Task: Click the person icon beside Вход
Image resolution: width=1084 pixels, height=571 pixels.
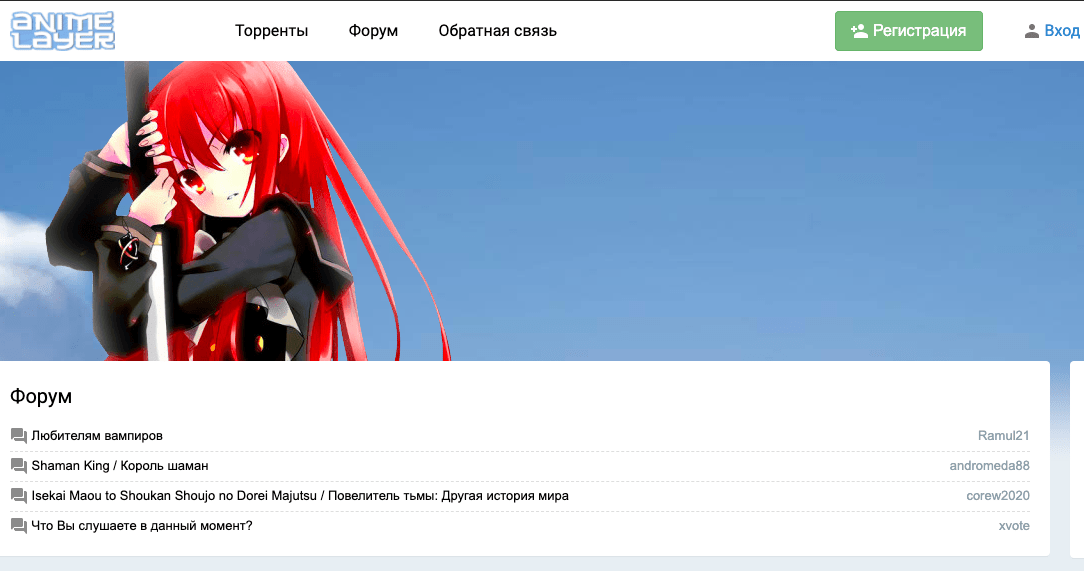Action: 1031,31
